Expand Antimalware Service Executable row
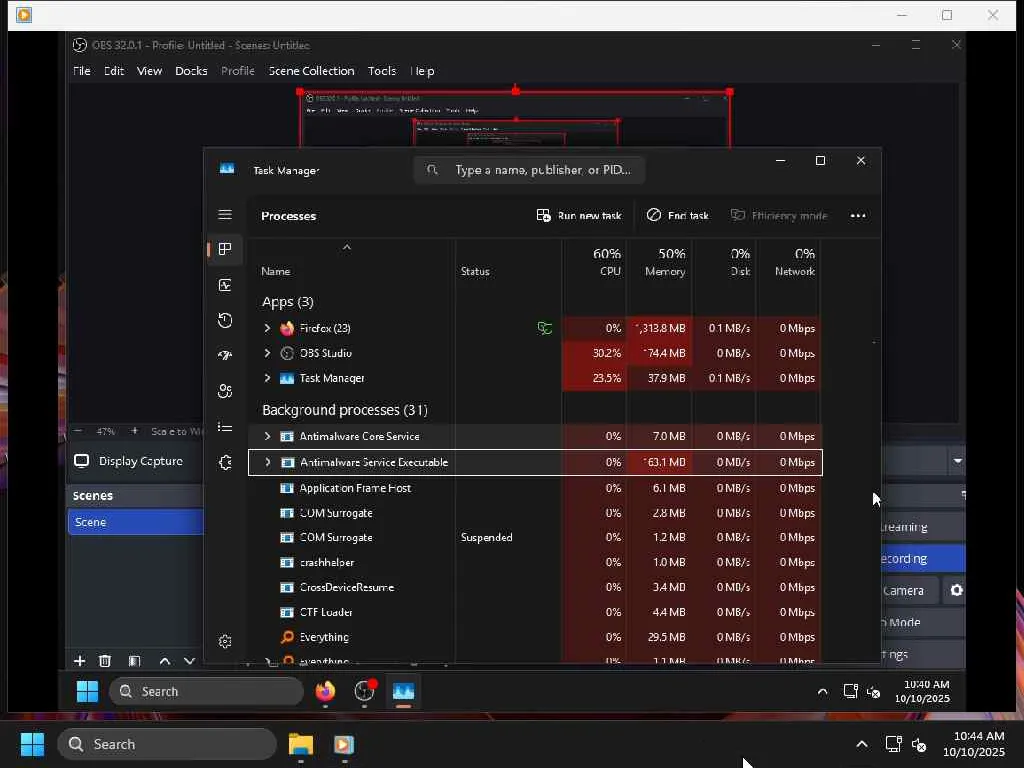 (267, 462)
